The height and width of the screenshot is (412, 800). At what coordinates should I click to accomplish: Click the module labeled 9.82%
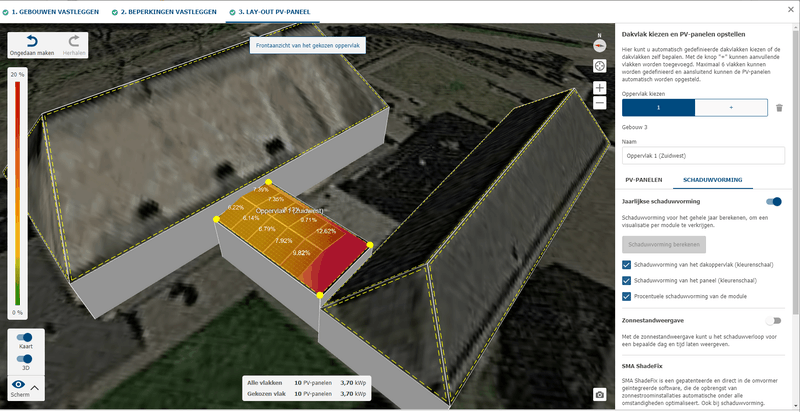pyautogui.click(x=301, y=253)
